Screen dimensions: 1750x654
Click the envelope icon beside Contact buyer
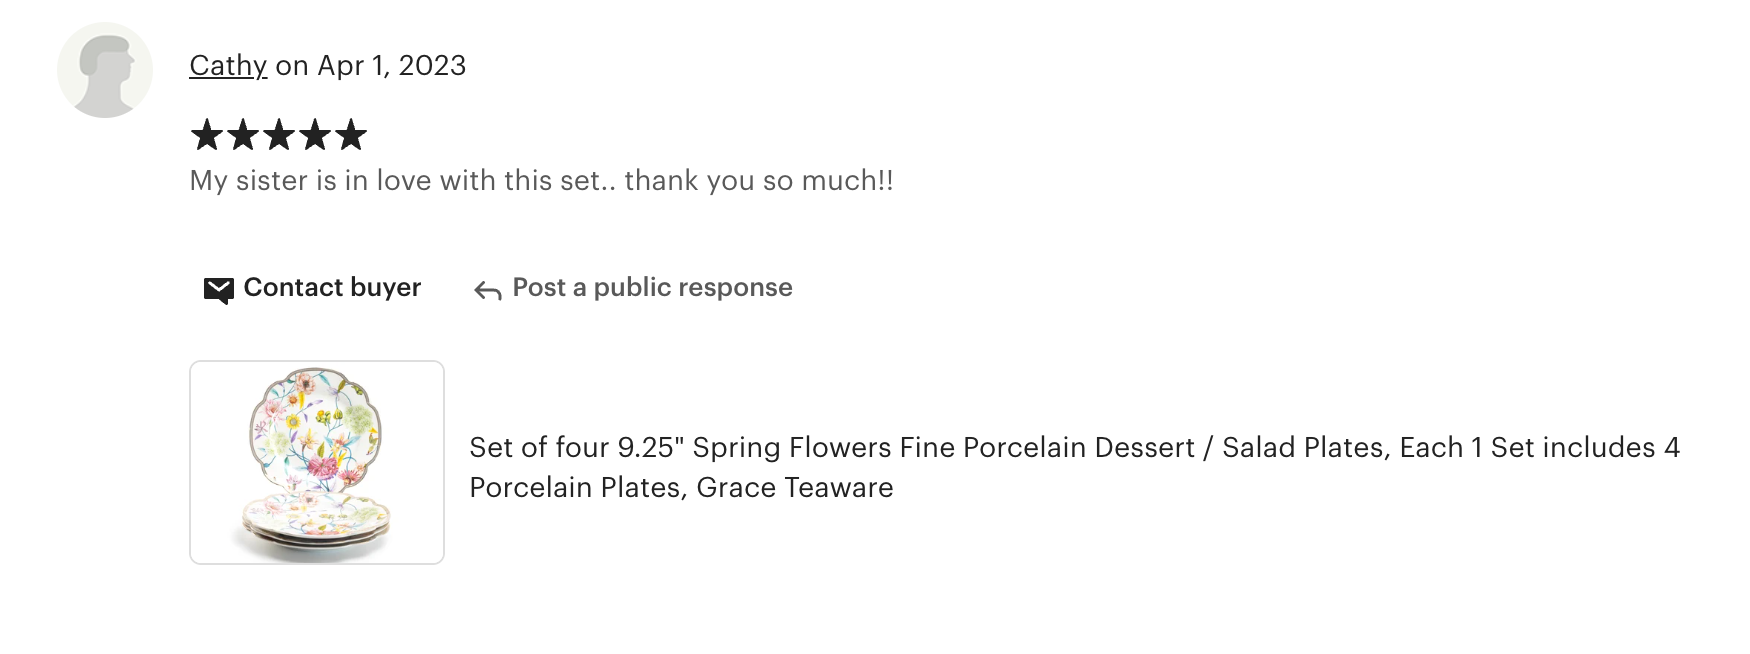pos(218,289)
